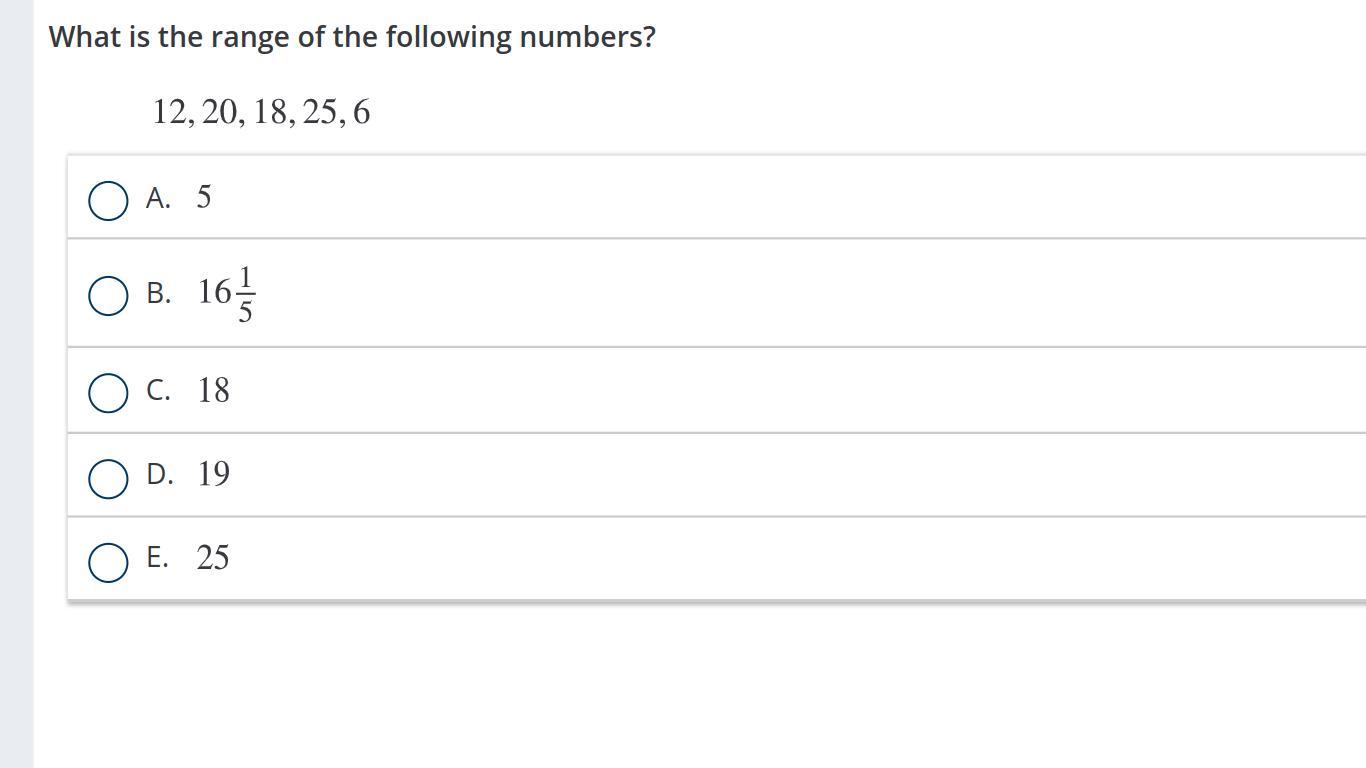This screenshot has height=768, width=1366.
Task: Select the radio button for option B
Action: click(108, 296)
